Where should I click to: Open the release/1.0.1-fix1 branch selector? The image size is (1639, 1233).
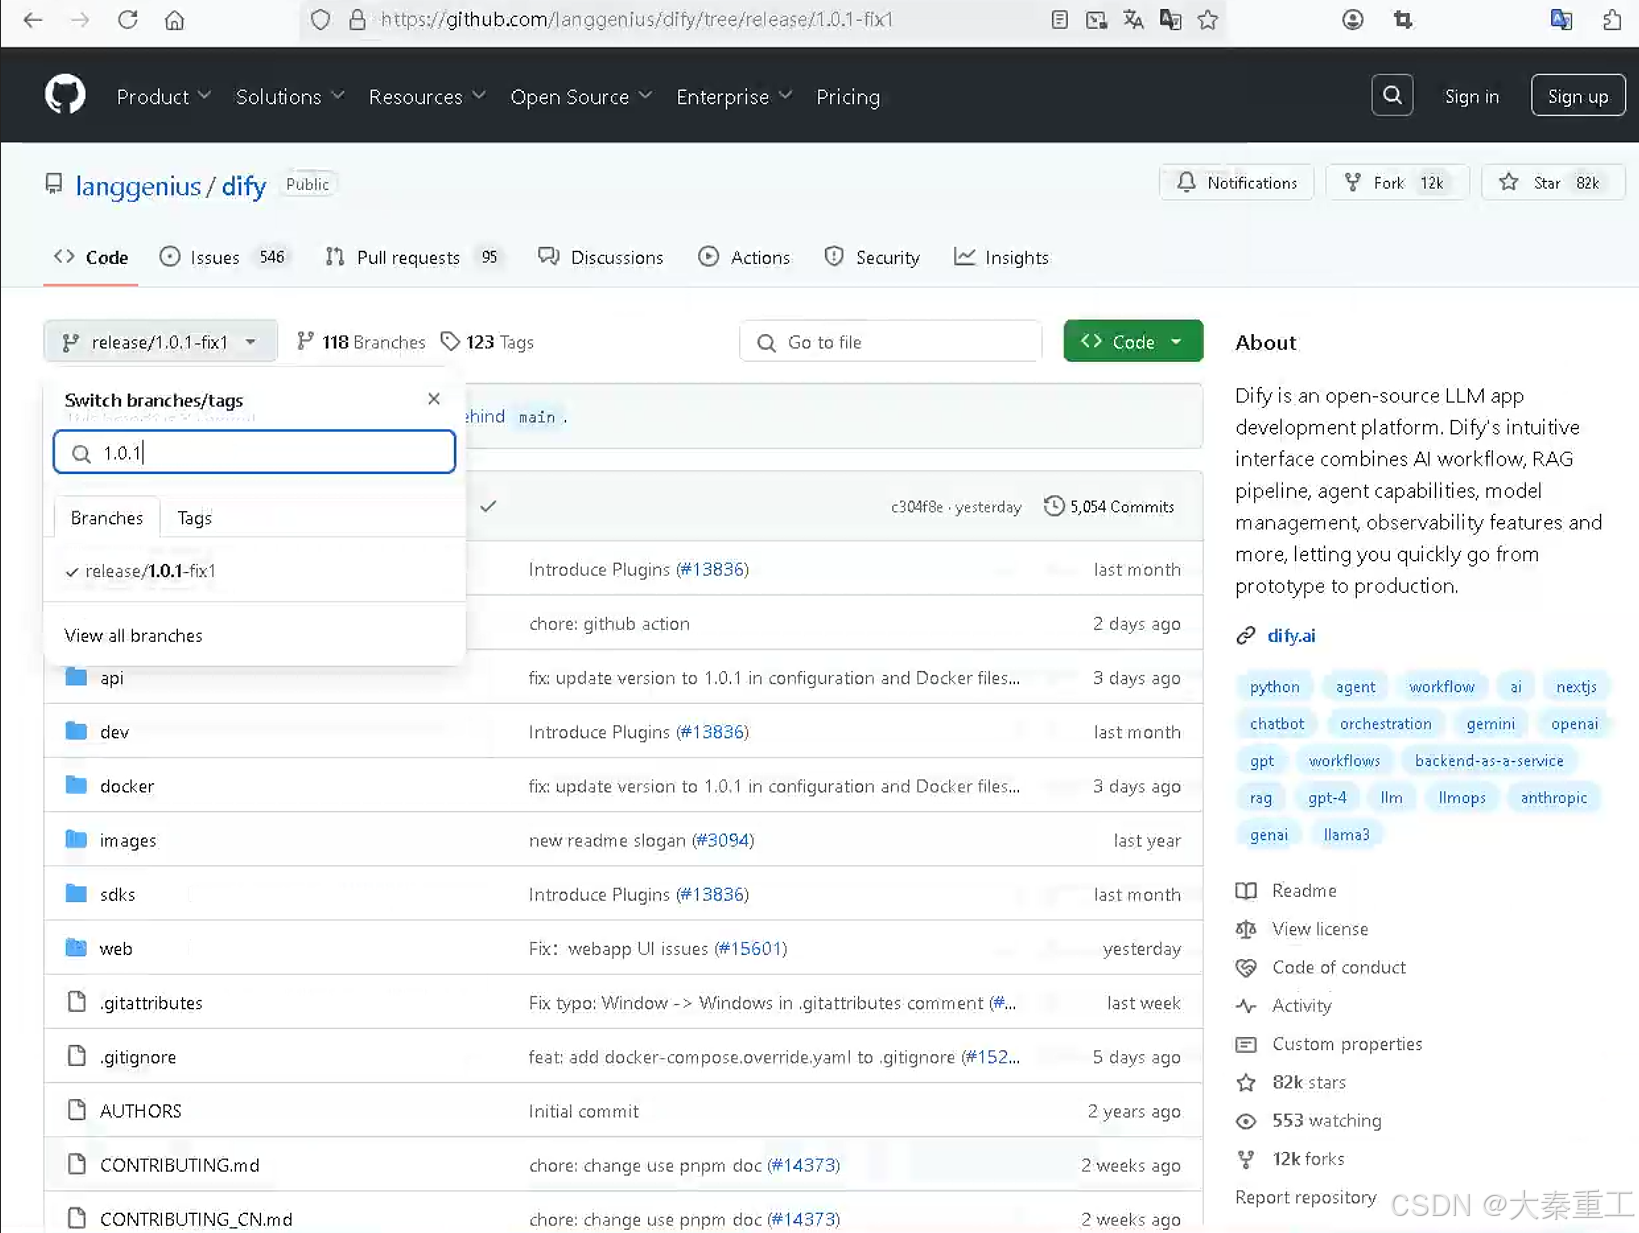click(160, 342)
